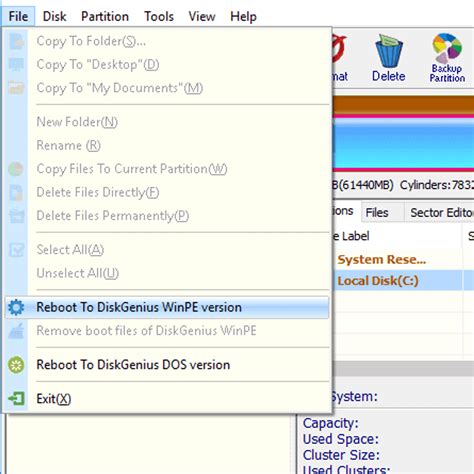Select Reboot To DiskGenius DOS version
This screenshot has height=474, width=474.
pos(167,365)
